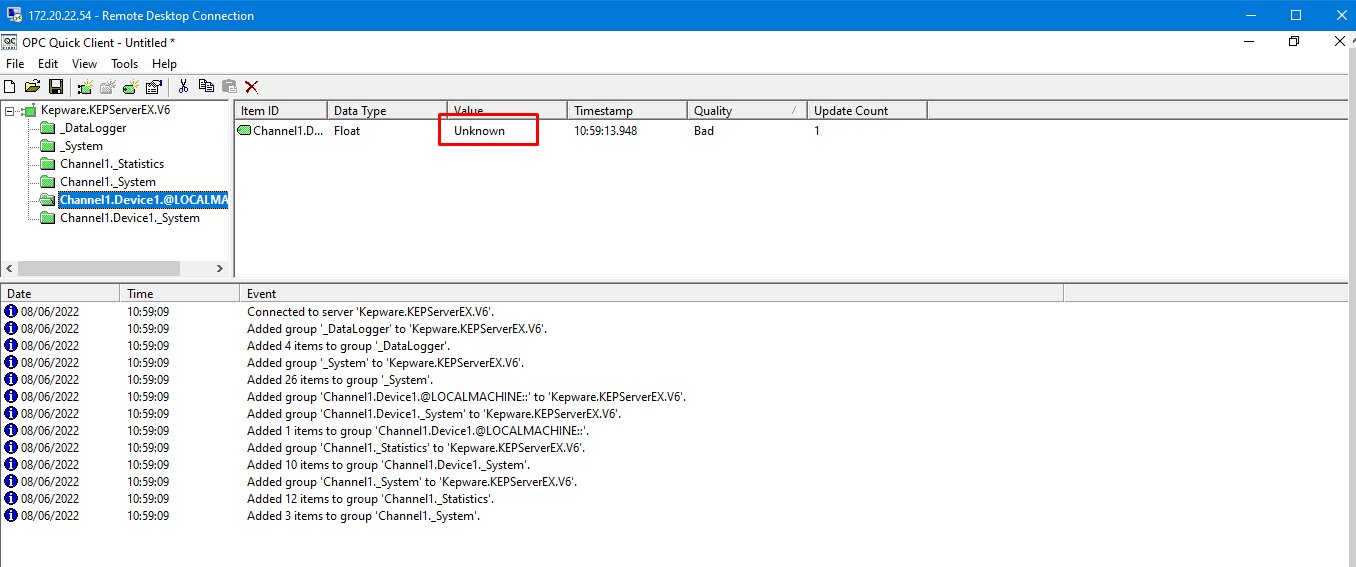Open the Edit menu
The width and height of the screenshot is (1356, 567).
click(x=48, y=64)
